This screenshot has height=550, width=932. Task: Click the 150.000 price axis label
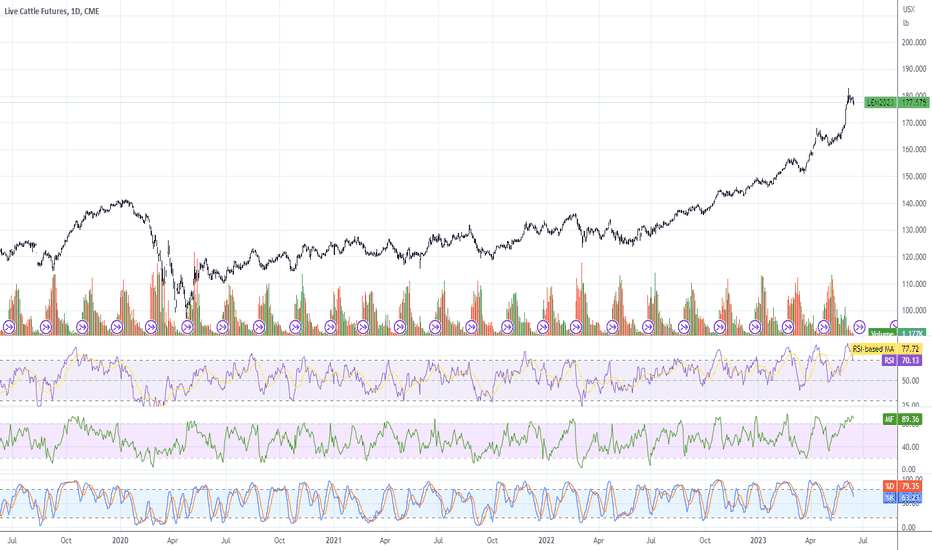914,177
